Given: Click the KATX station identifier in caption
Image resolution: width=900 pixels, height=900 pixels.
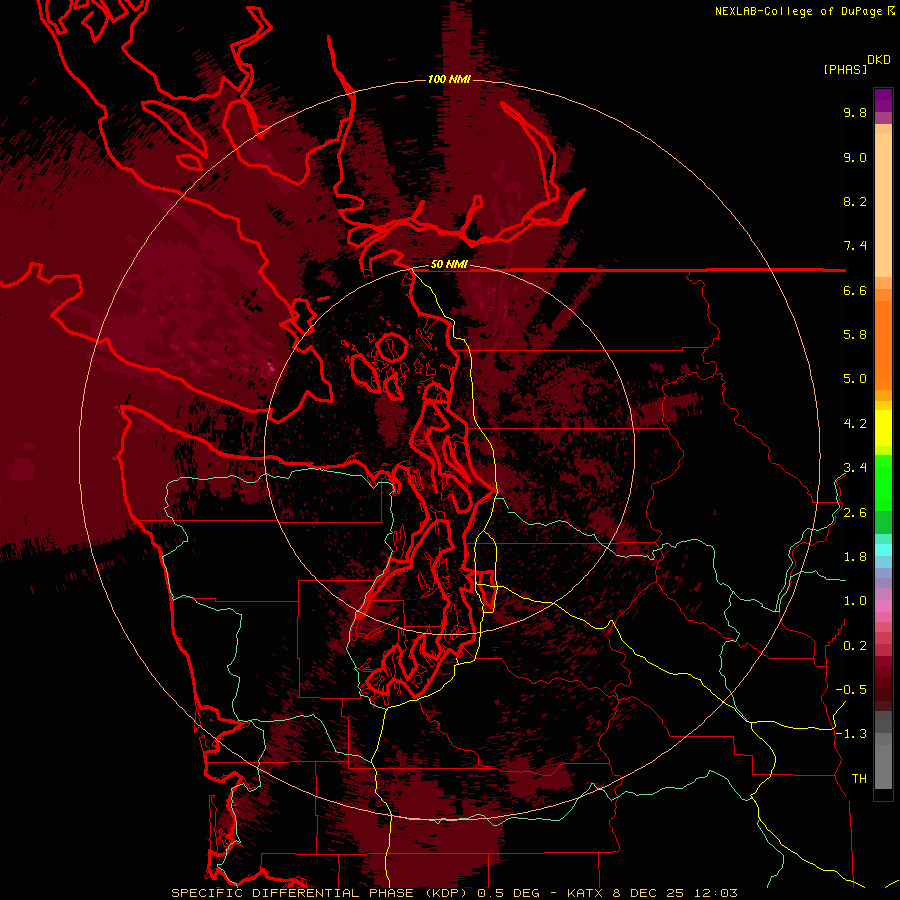Looking at the screenshot, I should (x=585, y=893).
